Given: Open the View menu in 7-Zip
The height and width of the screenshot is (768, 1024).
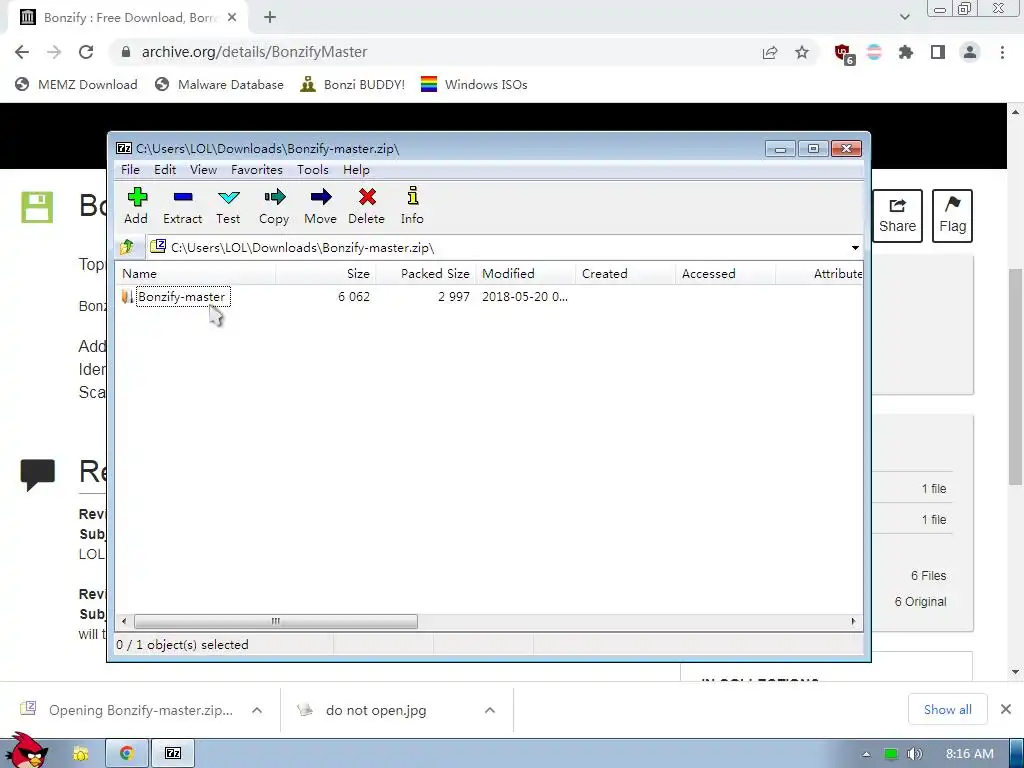Looking at the screenshot, I should 203,170.
